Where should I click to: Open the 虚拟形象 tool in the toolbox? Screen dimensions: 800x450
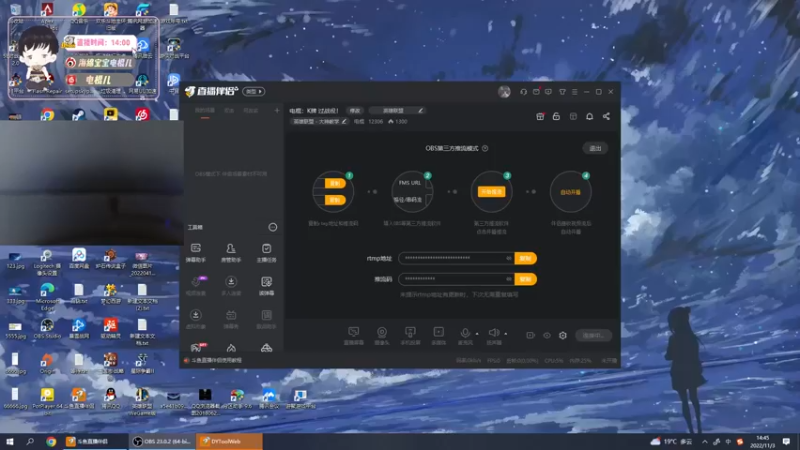(195, 319)
